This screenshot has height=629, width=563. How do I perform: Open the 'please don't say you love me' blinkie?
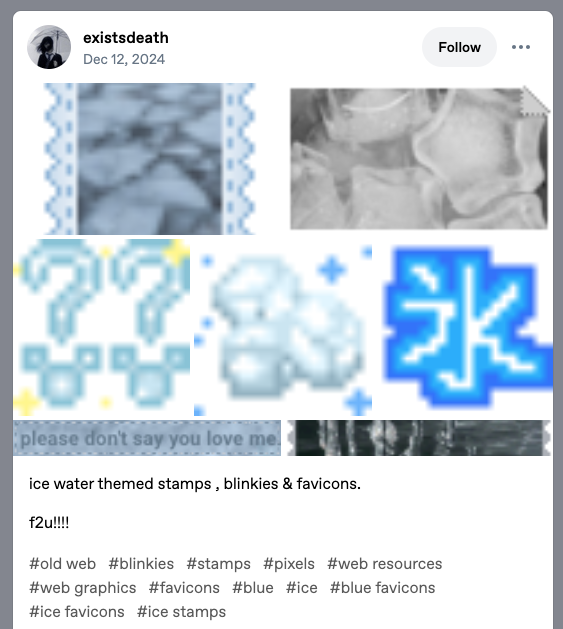point(147,438)
